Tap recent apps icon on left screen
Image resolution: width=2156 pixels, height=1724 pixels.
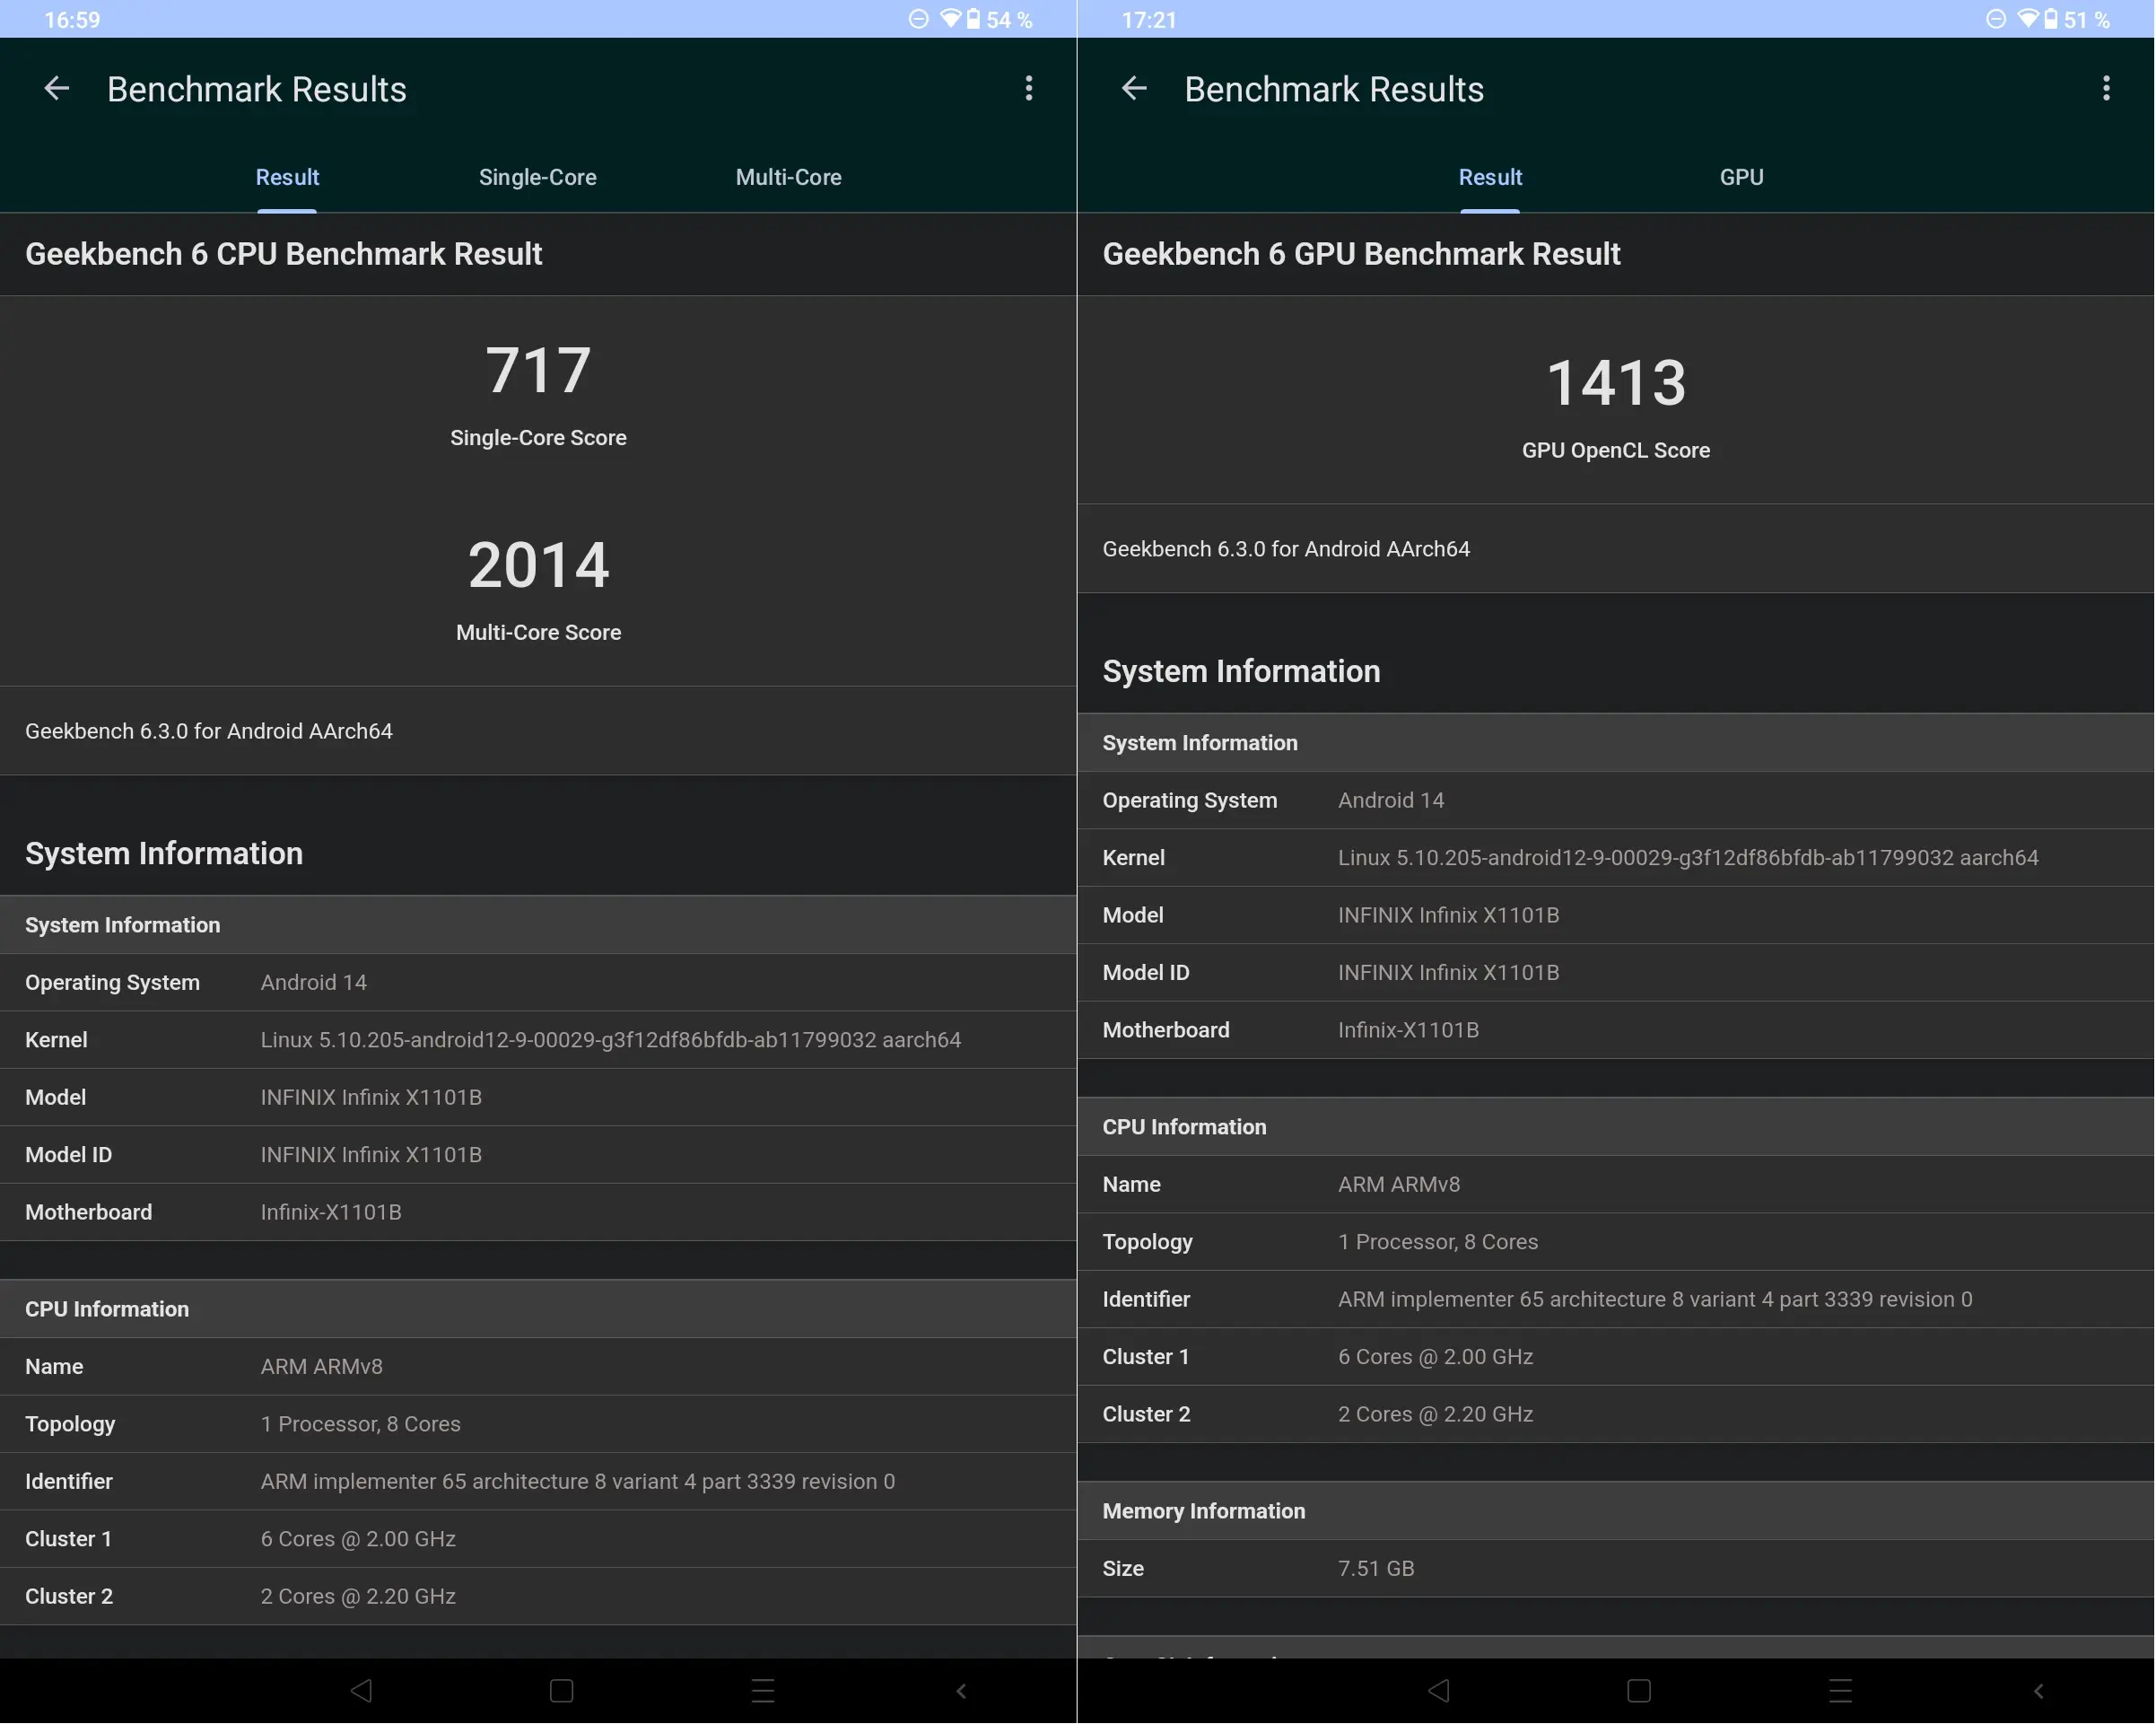[763, 1691]
